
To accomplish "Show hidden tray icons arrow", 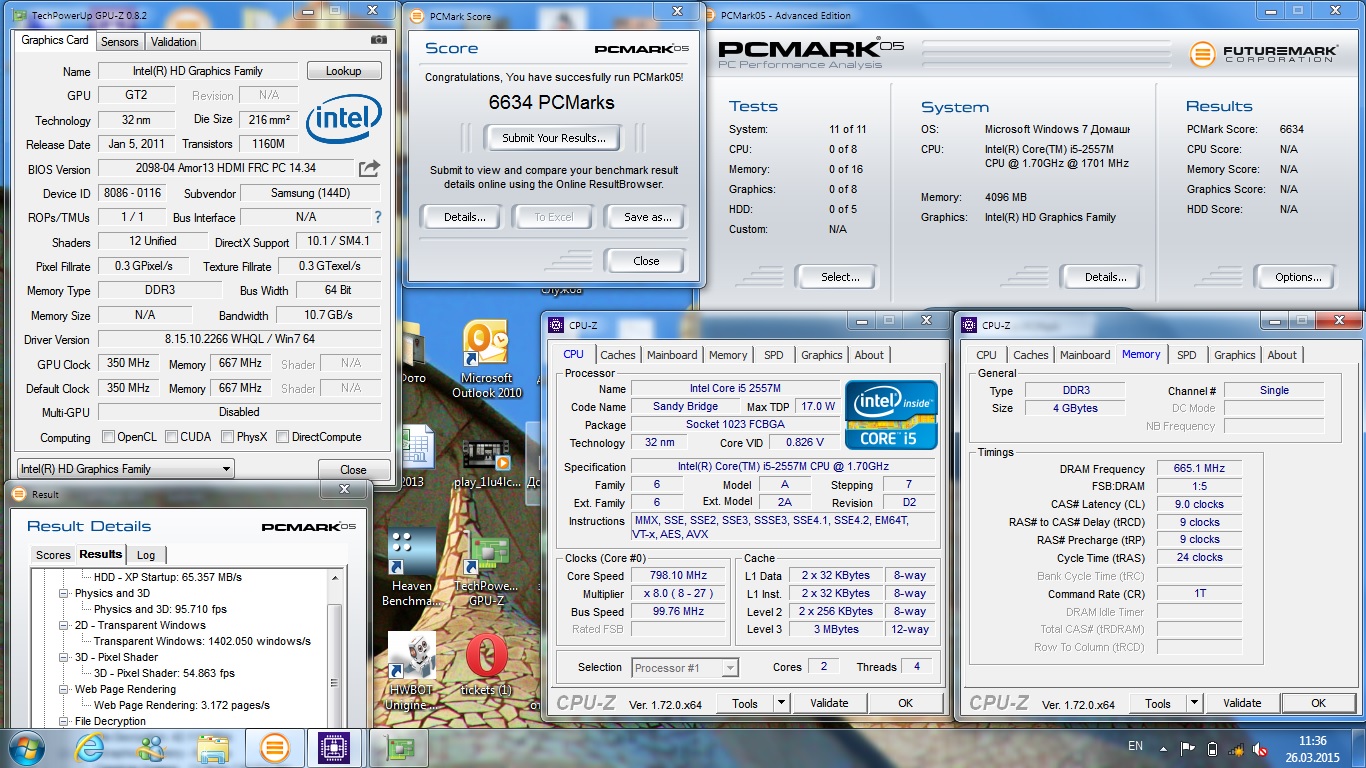I will coord(1163,747).
